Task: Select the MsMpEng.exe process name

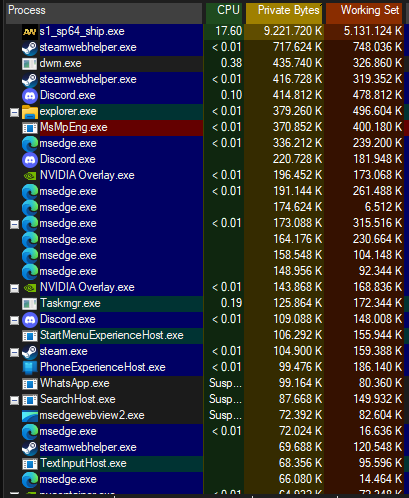Action: click(x=74, y=127)
